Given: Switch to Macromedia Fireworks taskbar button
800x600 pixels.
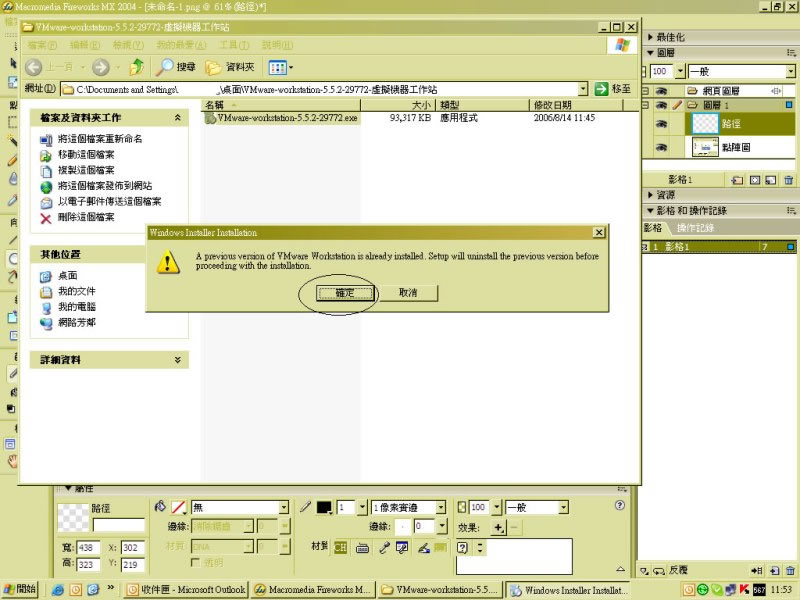Looking at the screenshot, I should pyautogui.click(x=312, y=590).
